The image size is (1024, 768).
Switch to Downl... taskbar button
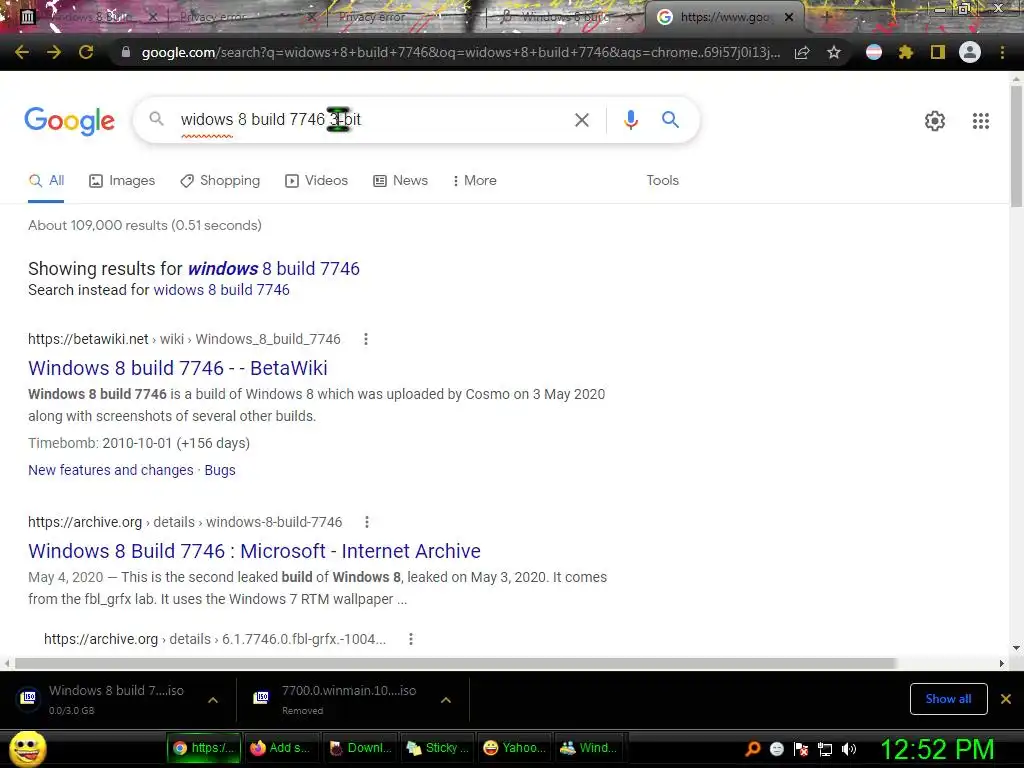[x=360, y=748]
